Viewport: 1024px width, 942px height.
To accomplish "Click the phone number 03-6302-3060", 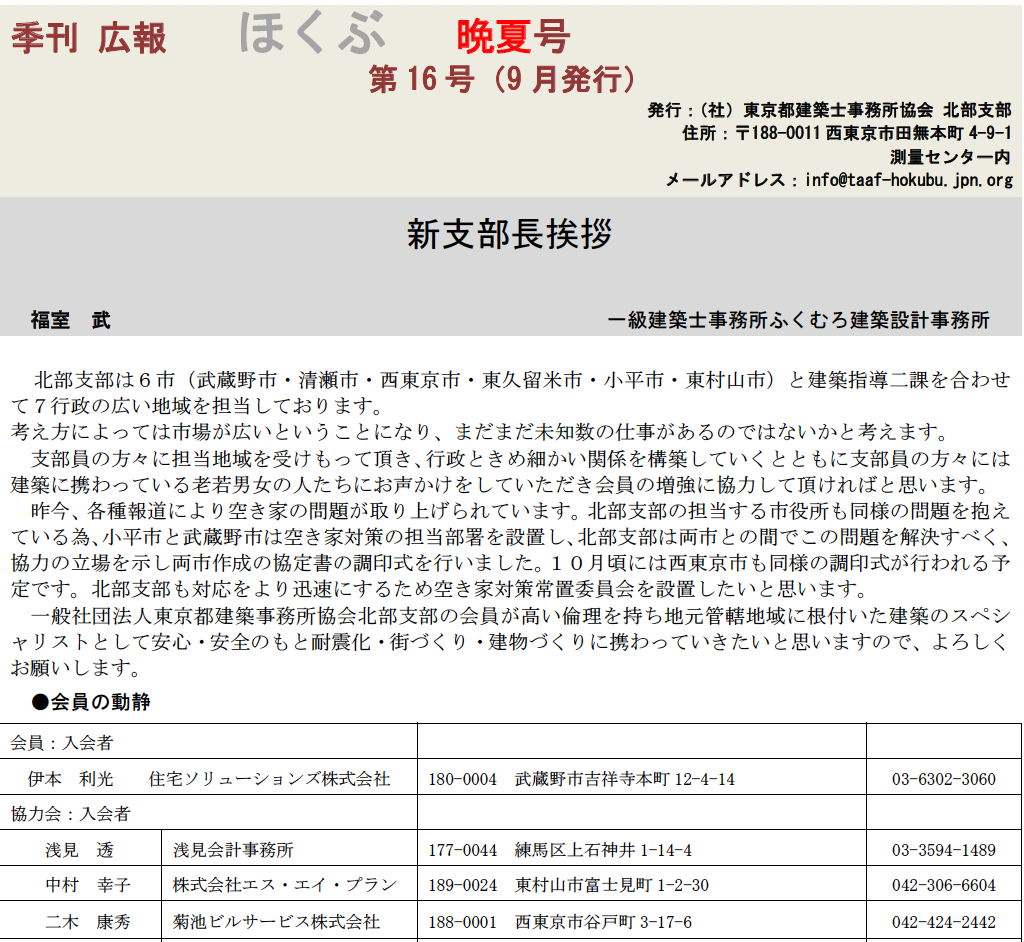I will 943,779.
